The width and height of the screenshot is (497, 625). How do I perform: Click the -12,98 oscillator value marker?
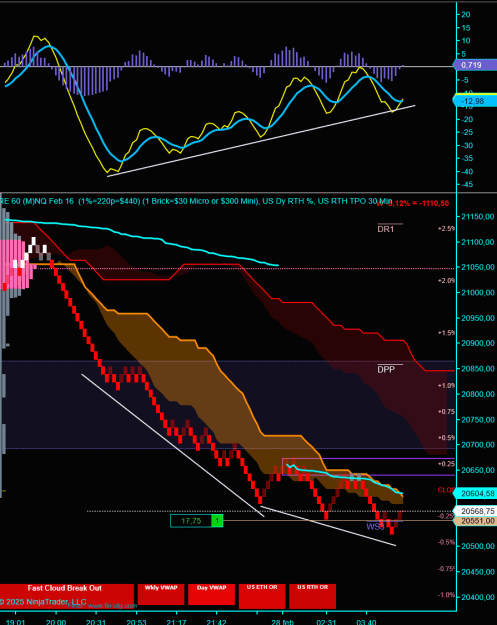tap(475, 101)
